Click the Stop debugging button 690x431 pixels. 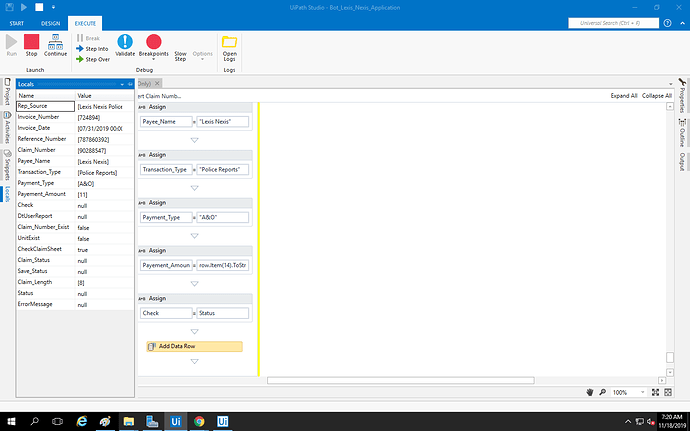pos(31,45)
